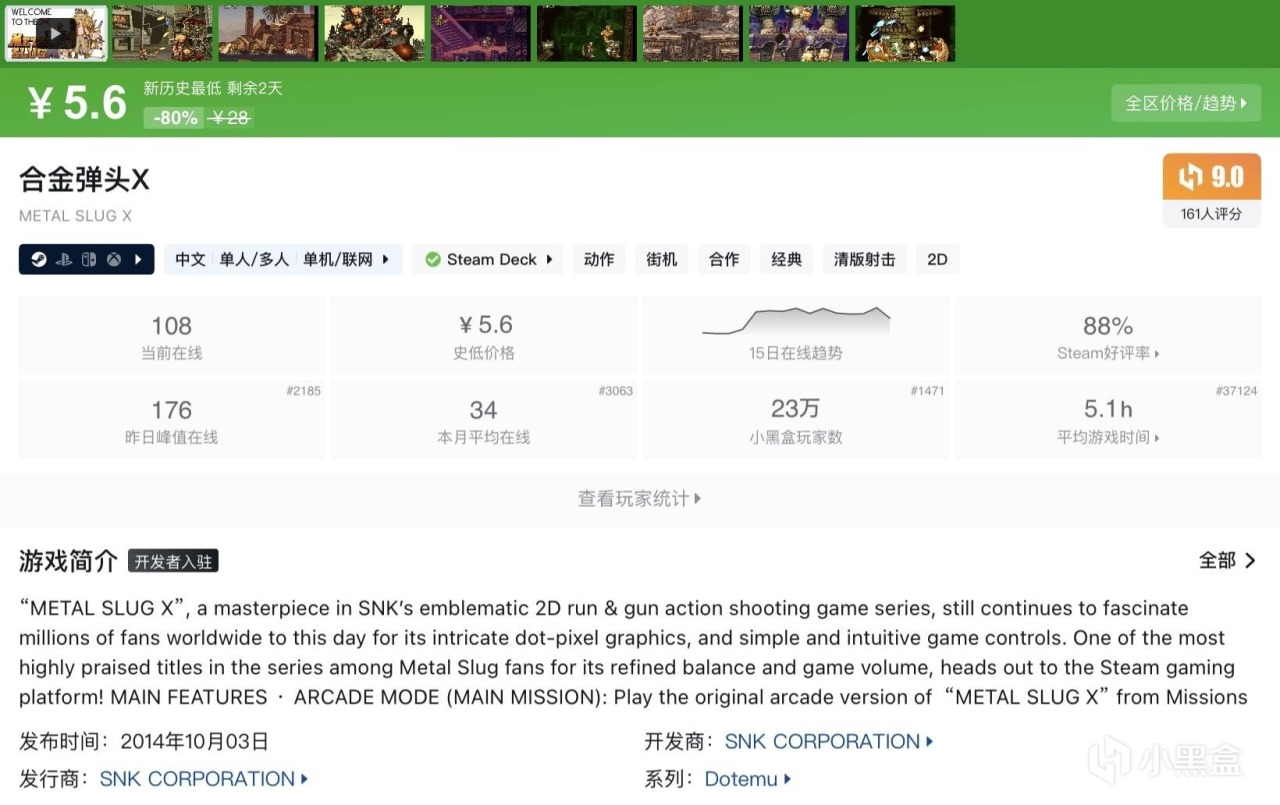Click the 2014年10月03日 release date
This screenshot has height=805, width=1280.
(x=194, y=741)
